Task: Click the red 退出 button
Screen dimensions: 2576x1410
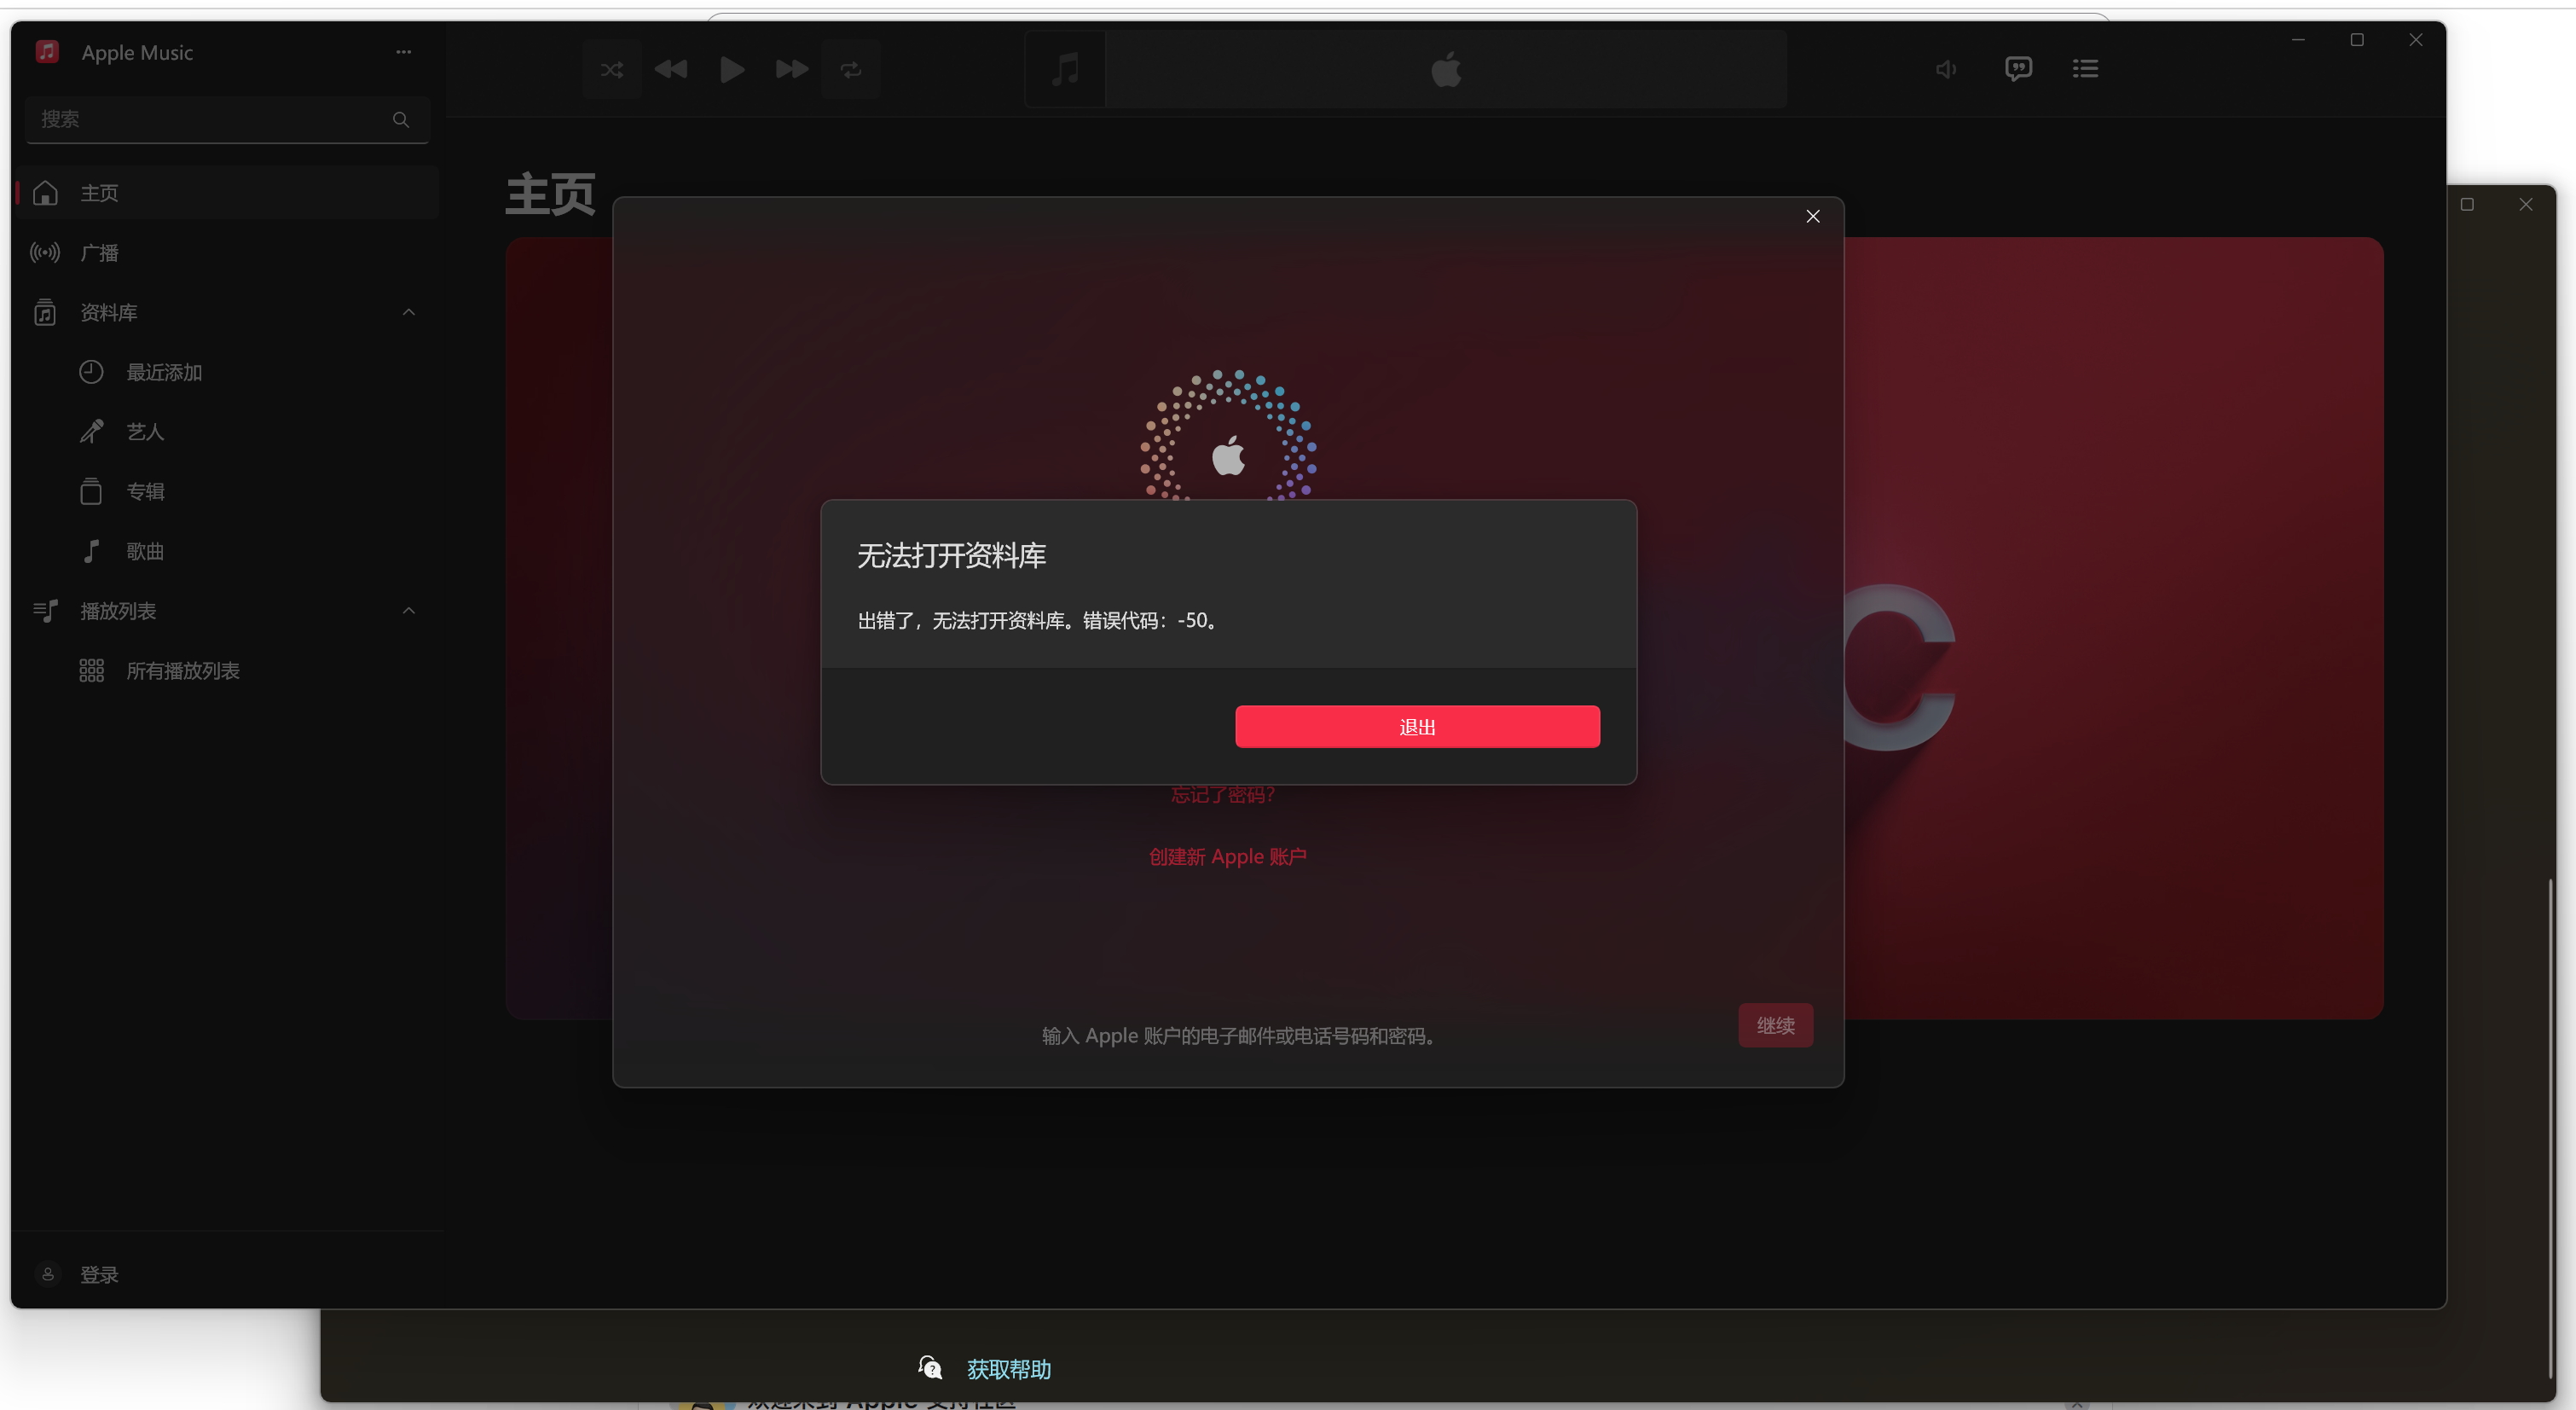Action: click(1416, 726)
